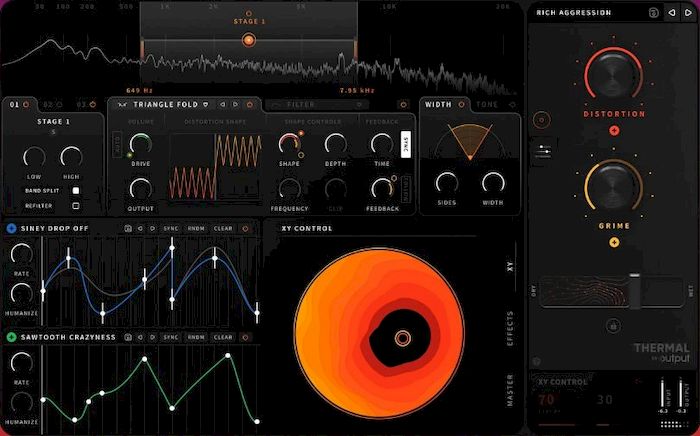
Task: Save the Sawtooth Crazyness LFO preset
Action: [128, 337]
